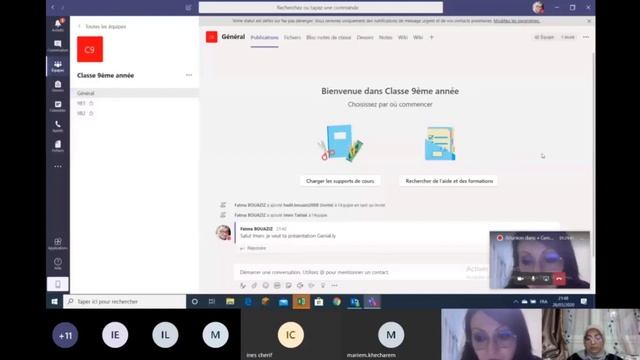Open the Appels phone icon in sidebar
Image resolution: width=640 pixels, height=360 pixels.
(x=58, y=126)
